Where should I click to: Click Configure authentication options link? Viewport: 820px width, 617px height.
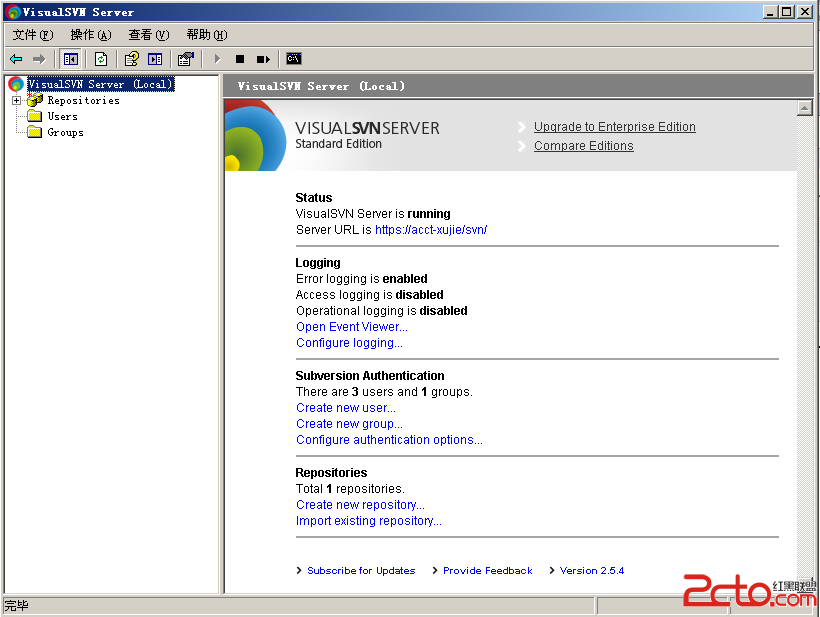pos(389,440)
